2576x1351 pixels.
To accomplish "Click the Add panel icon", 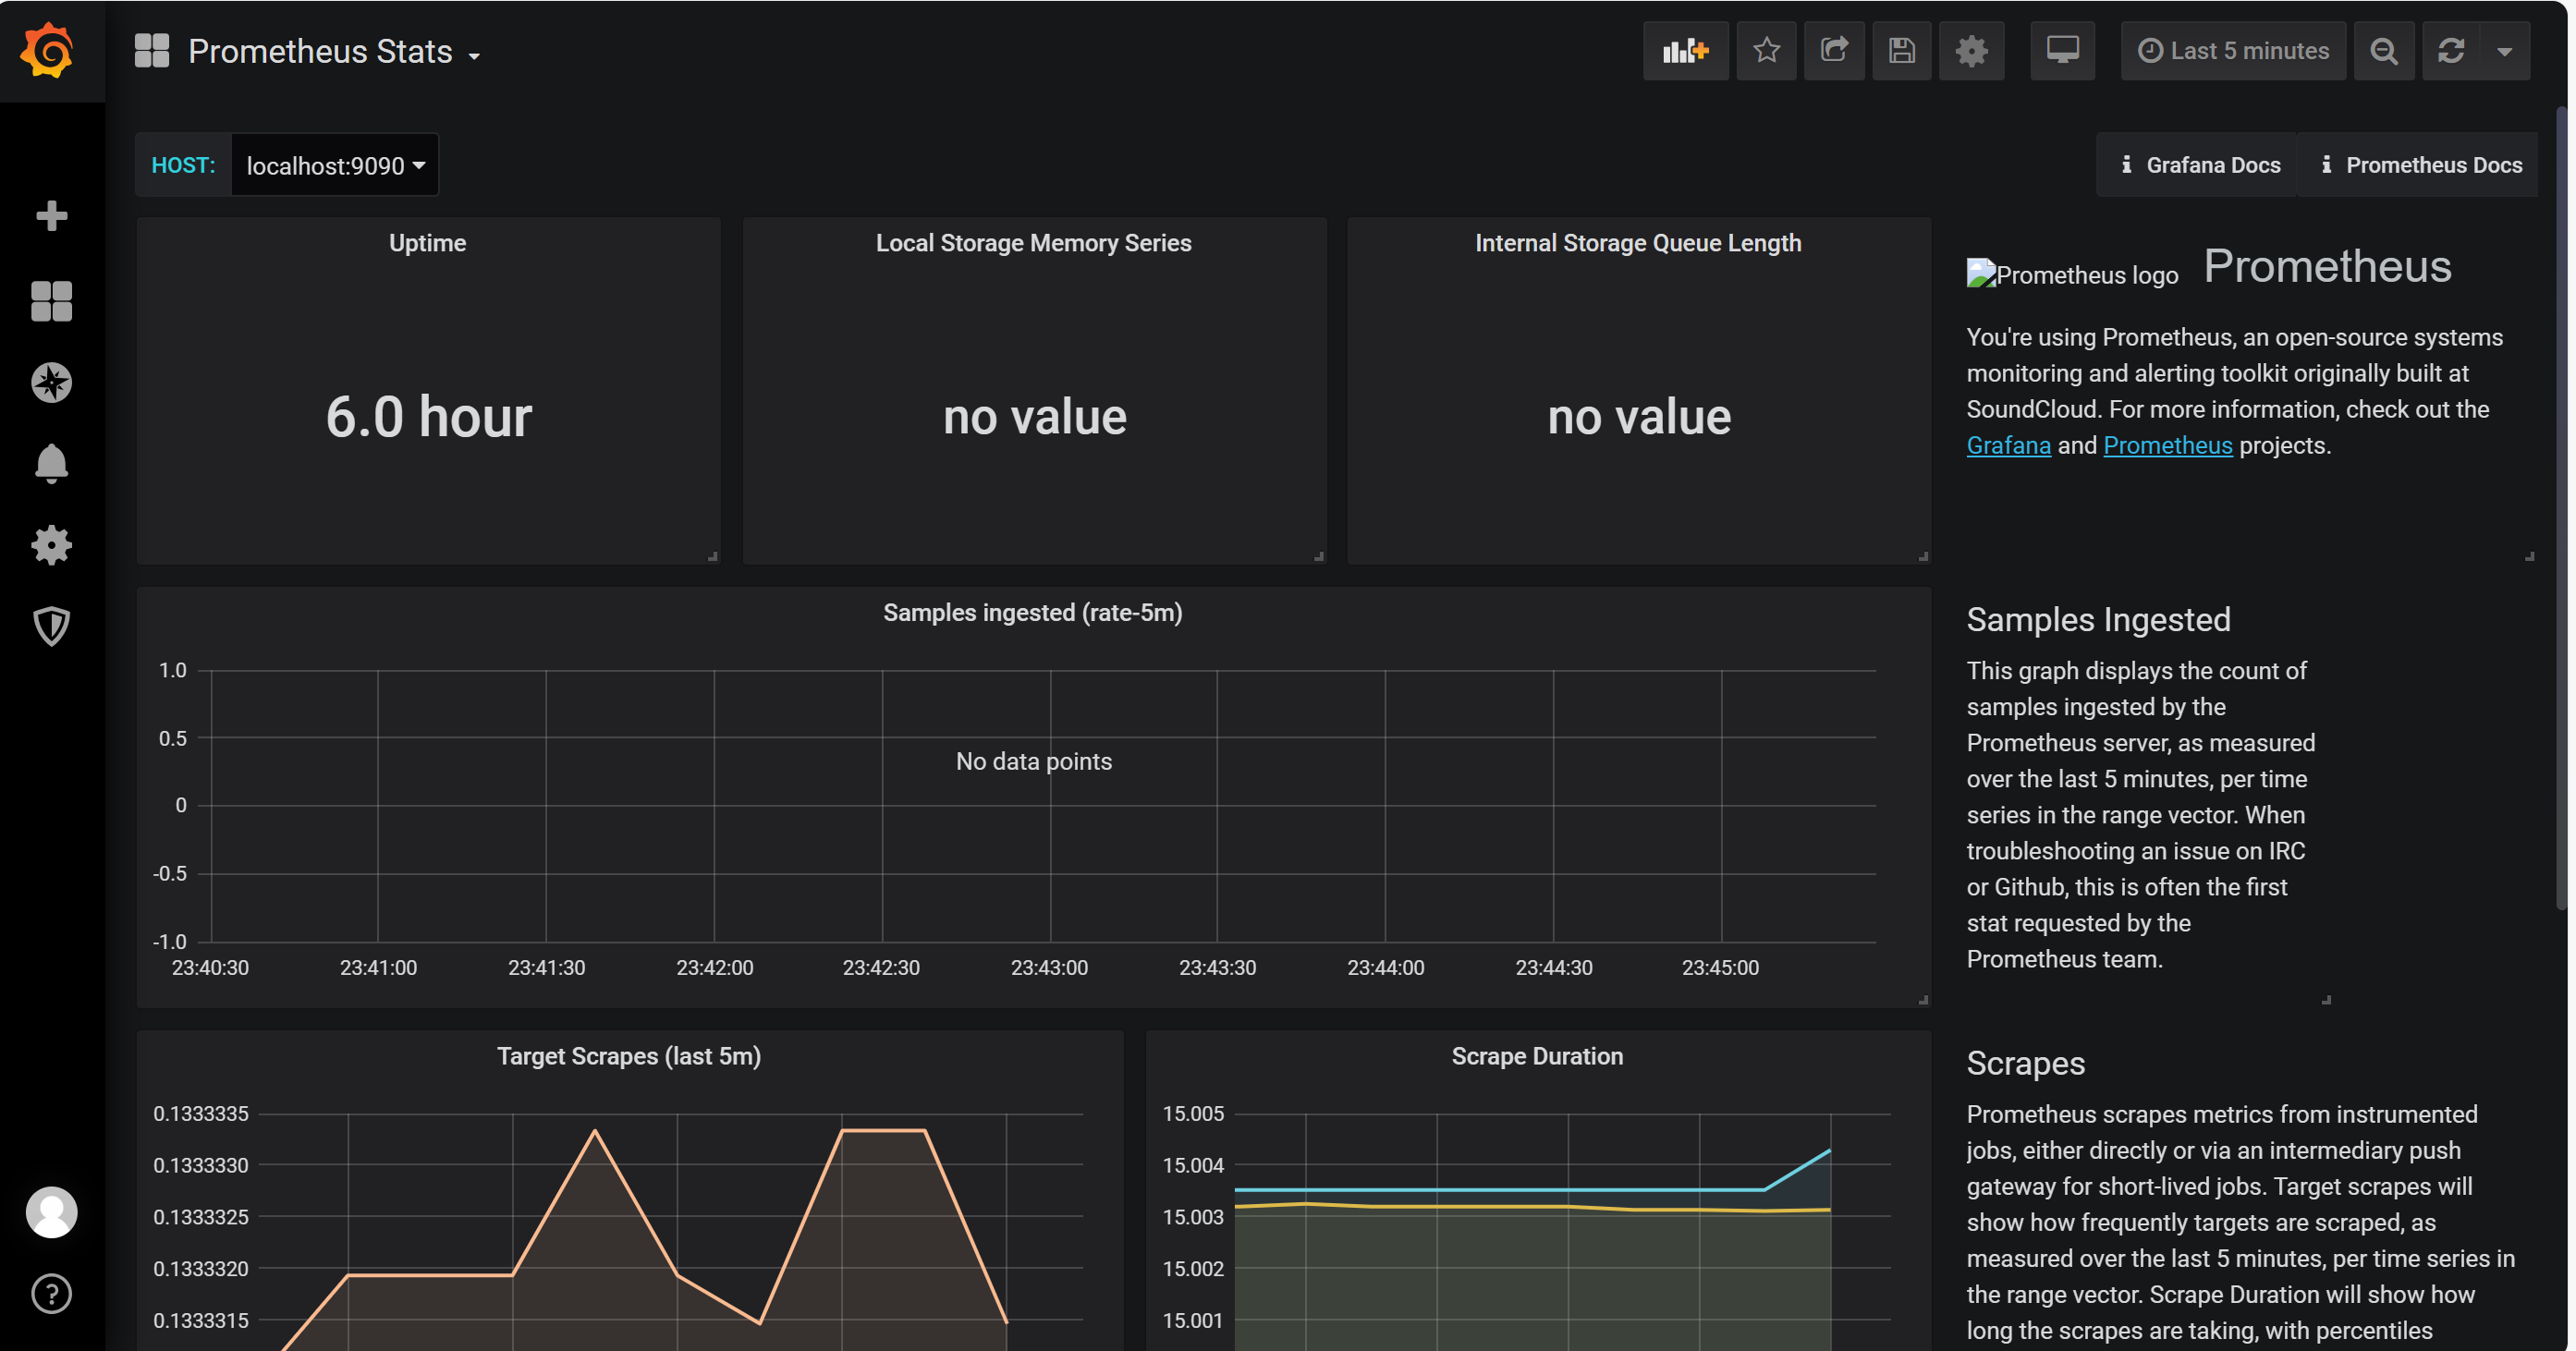I will point(1685,51).
